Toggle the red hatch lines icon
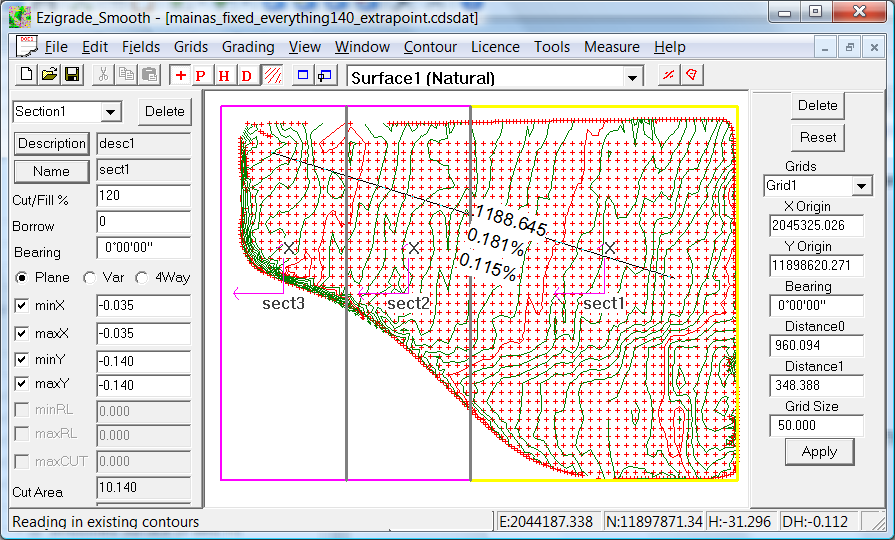The width and height of the screenshot is (895, 540). click(270, 76)
